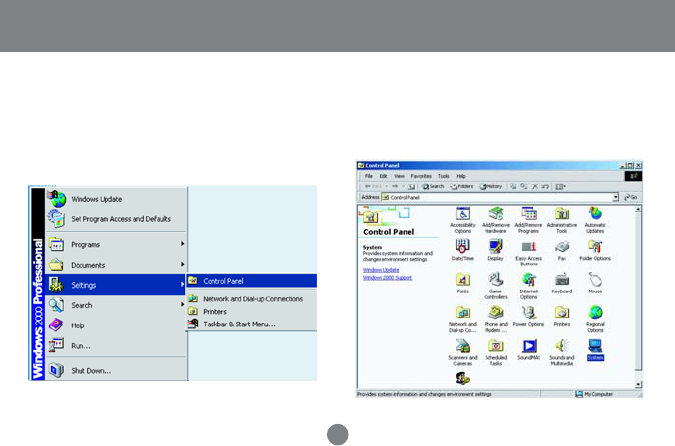
Task: Select Windows Update in Start menu
Action: point(116,199)
